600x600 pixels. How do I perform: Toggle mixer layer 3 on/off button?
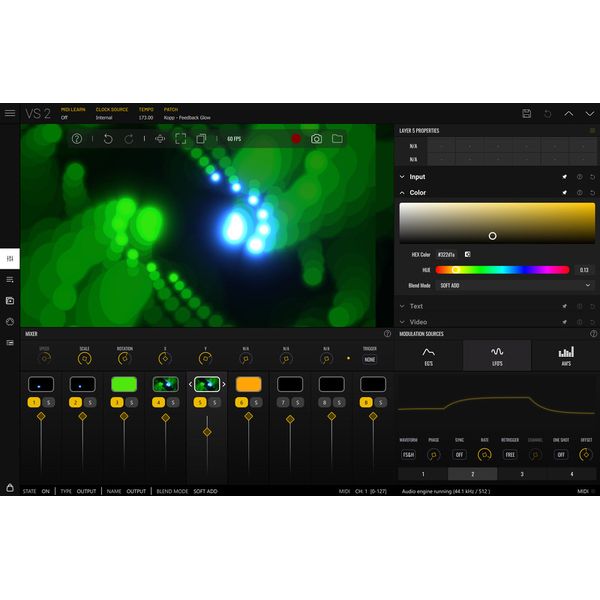(117, 403)
